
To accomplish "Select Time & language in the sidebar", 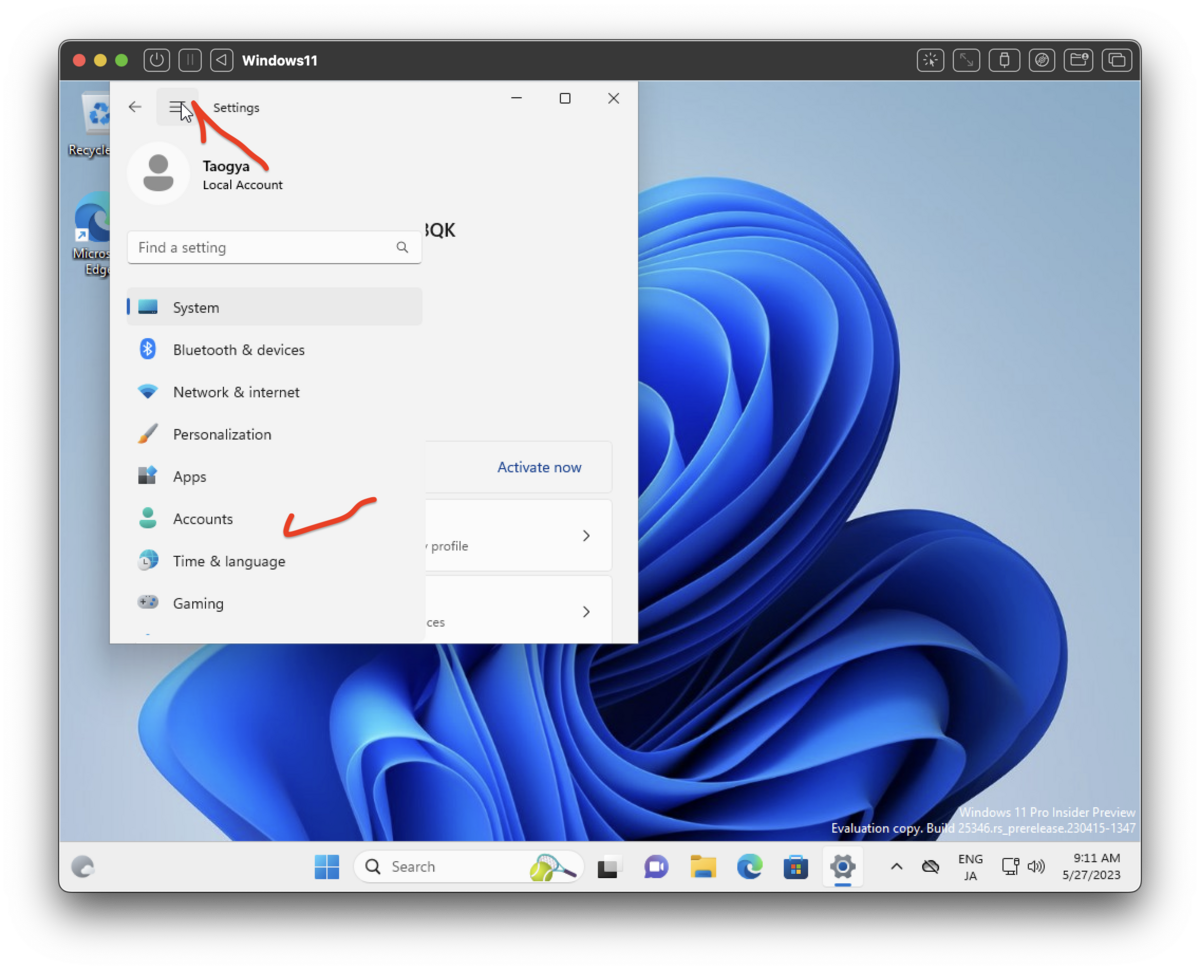I will (x=274, y=561).
